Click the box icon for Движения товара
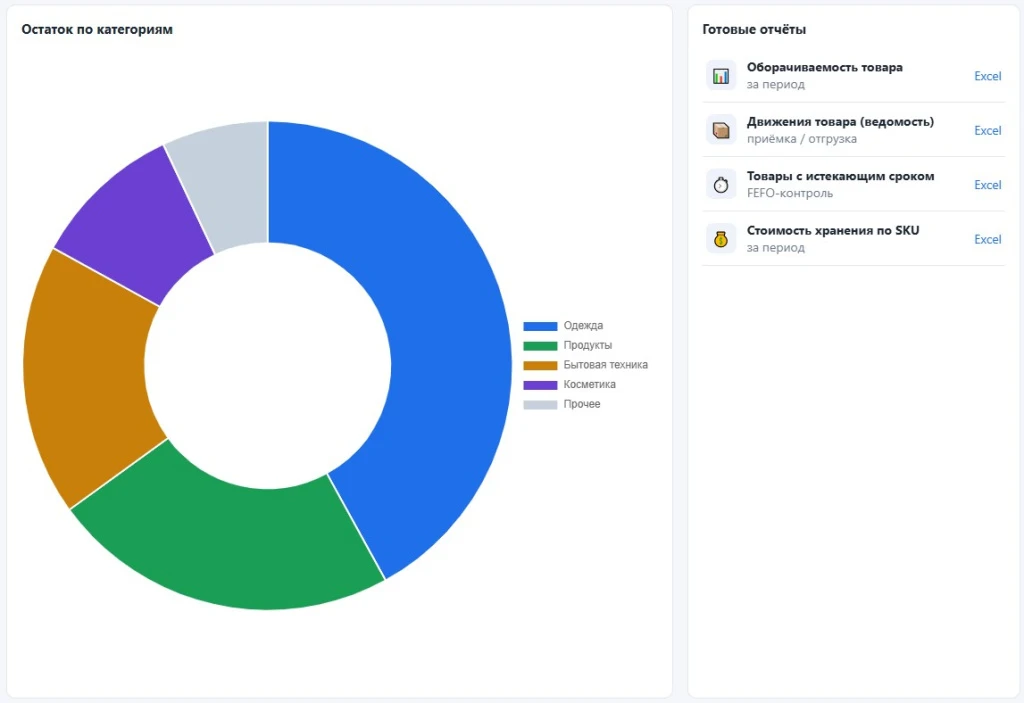This screenshot has width=1024, height=703. (x=721, y=130)
